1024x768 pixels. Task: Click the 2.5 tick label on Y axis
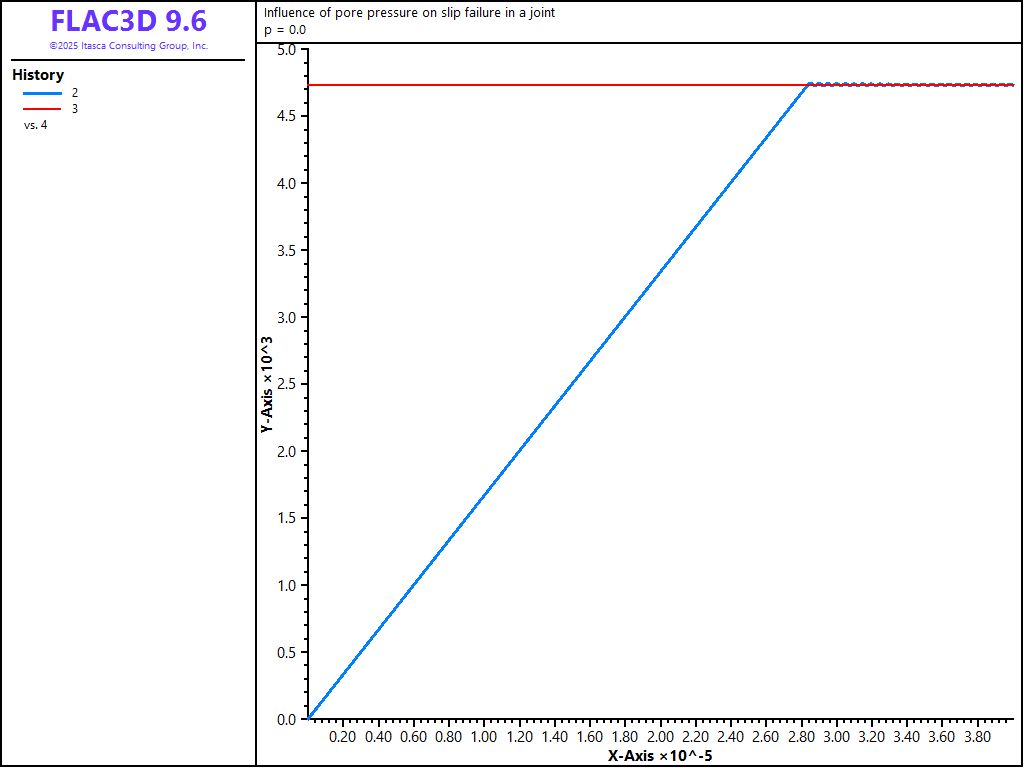(x=286, y=384)
